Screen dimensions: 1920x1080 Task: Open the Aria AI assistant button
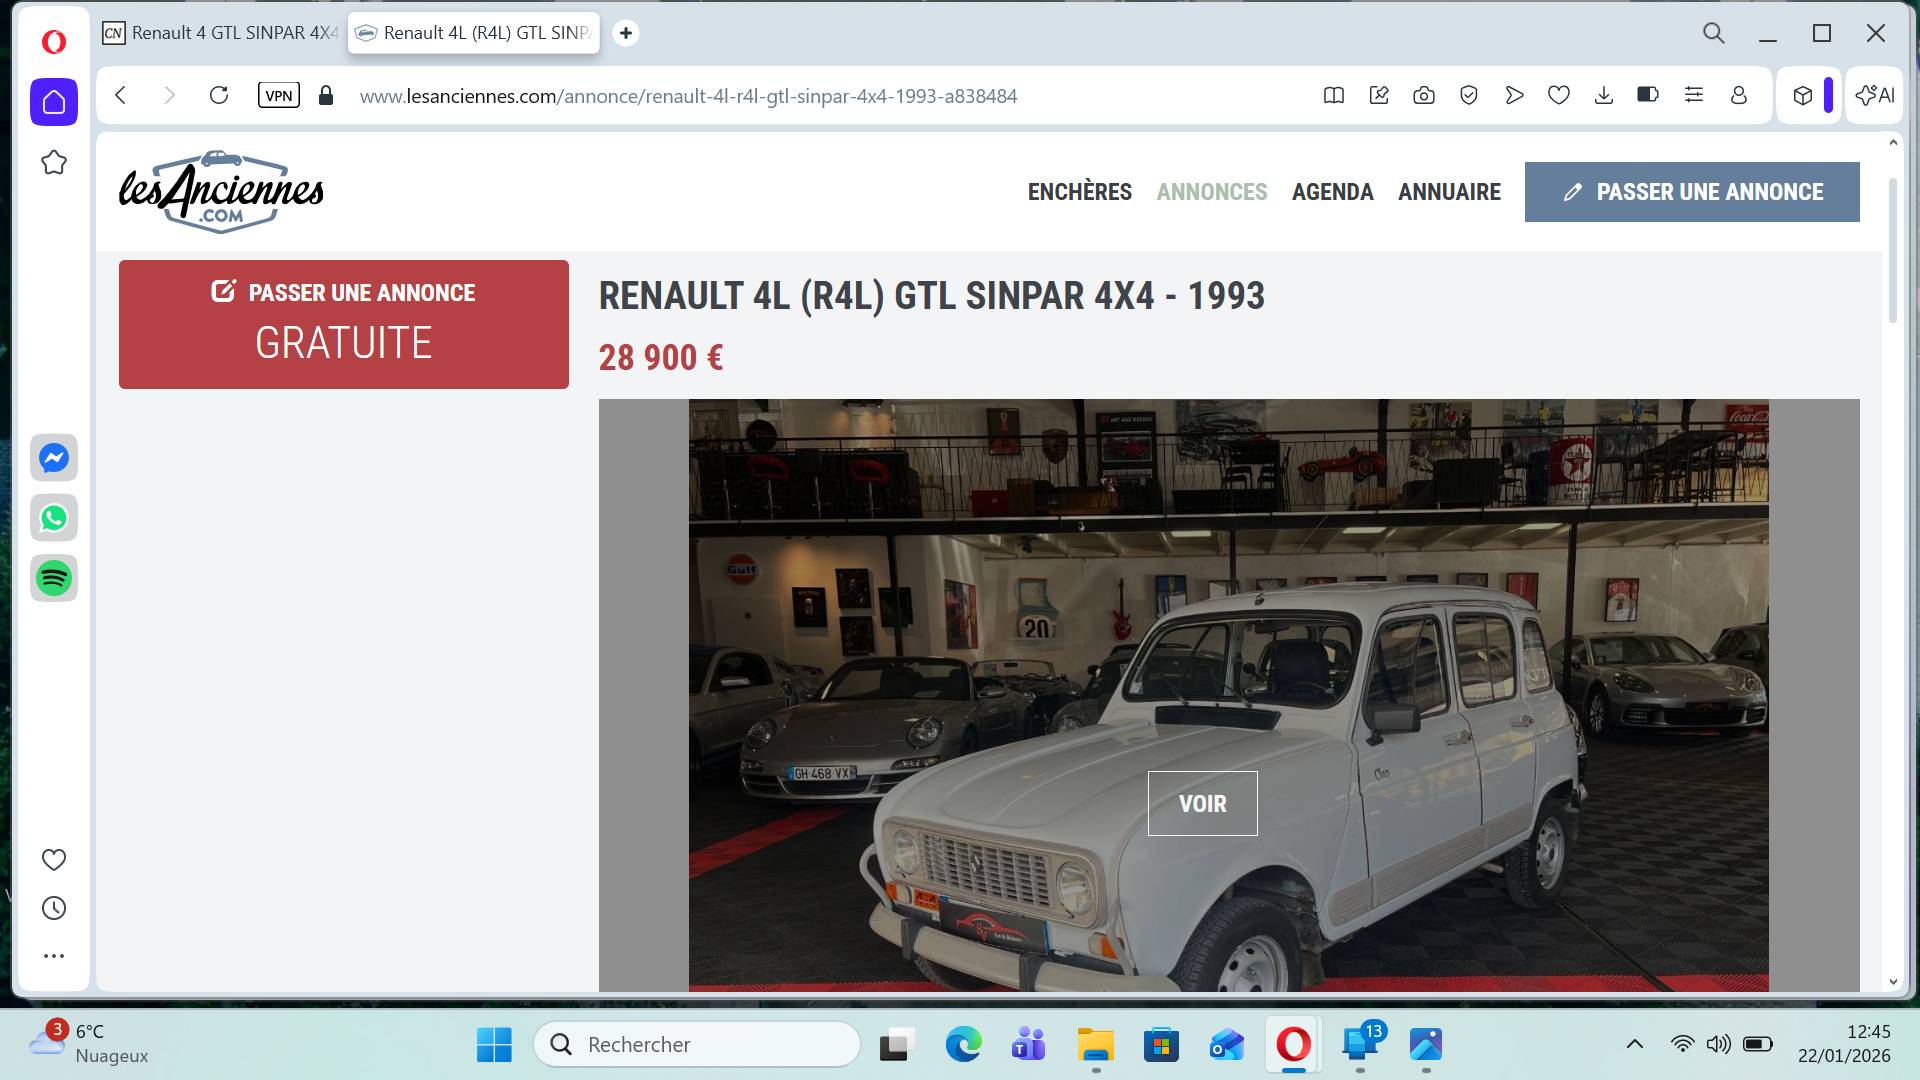coord(1874,96)
